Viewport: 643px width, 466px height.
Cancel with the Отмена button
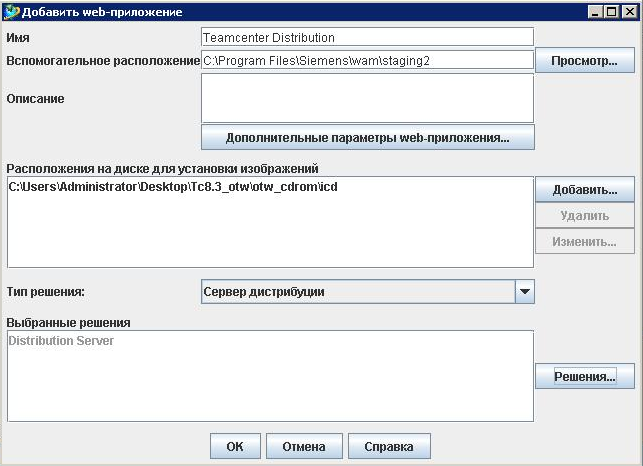pyautogui.click(x=304, y=446)
